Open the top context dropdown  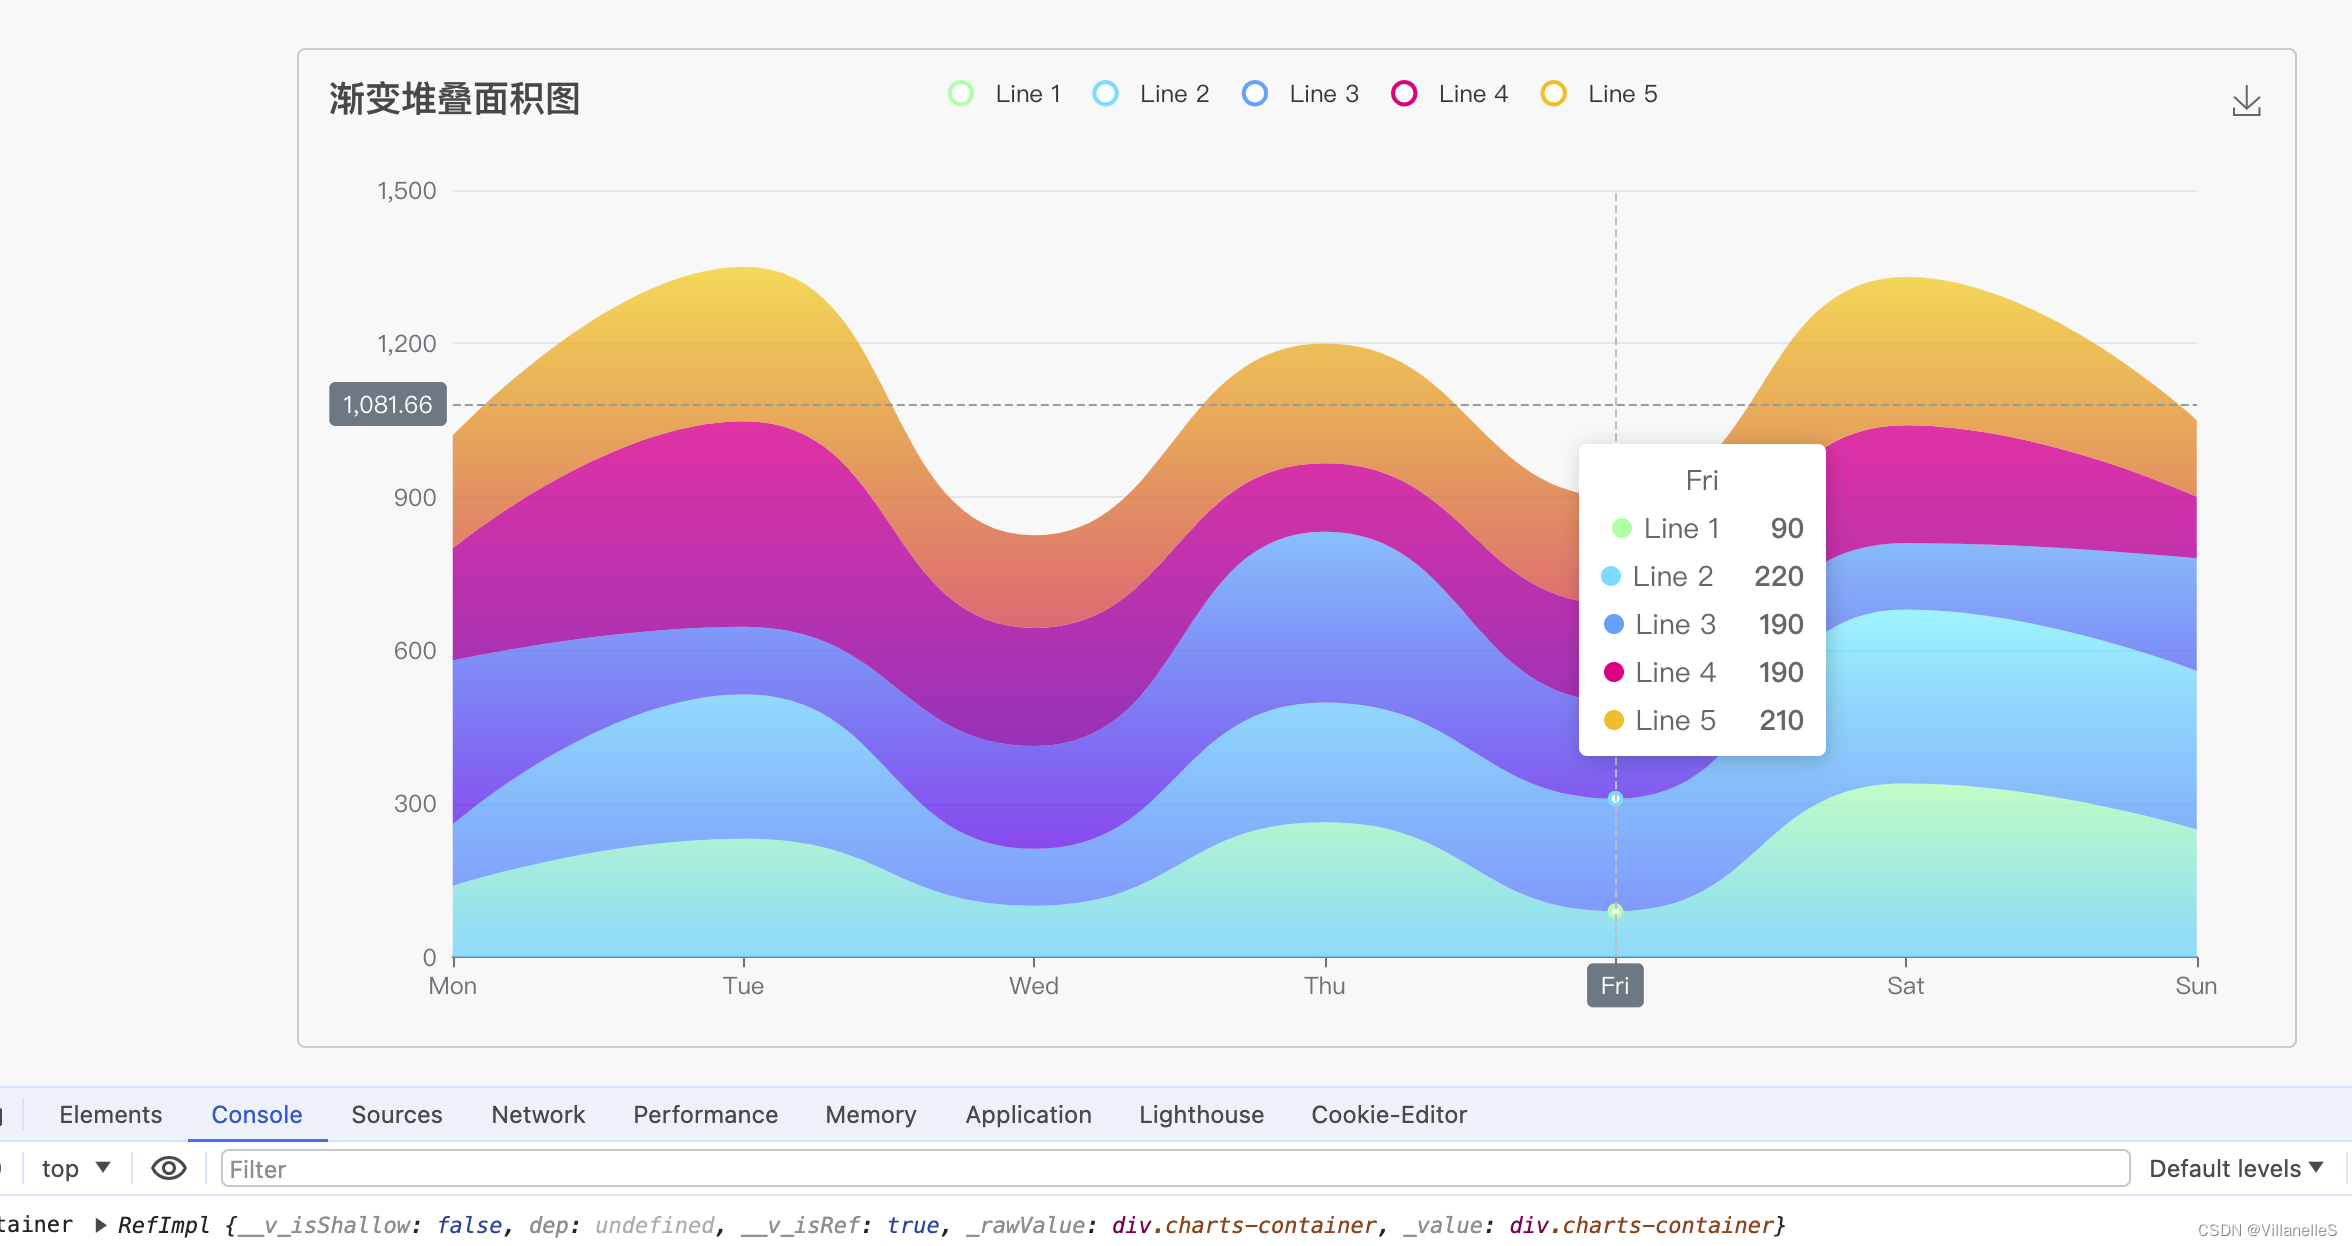76,1168
